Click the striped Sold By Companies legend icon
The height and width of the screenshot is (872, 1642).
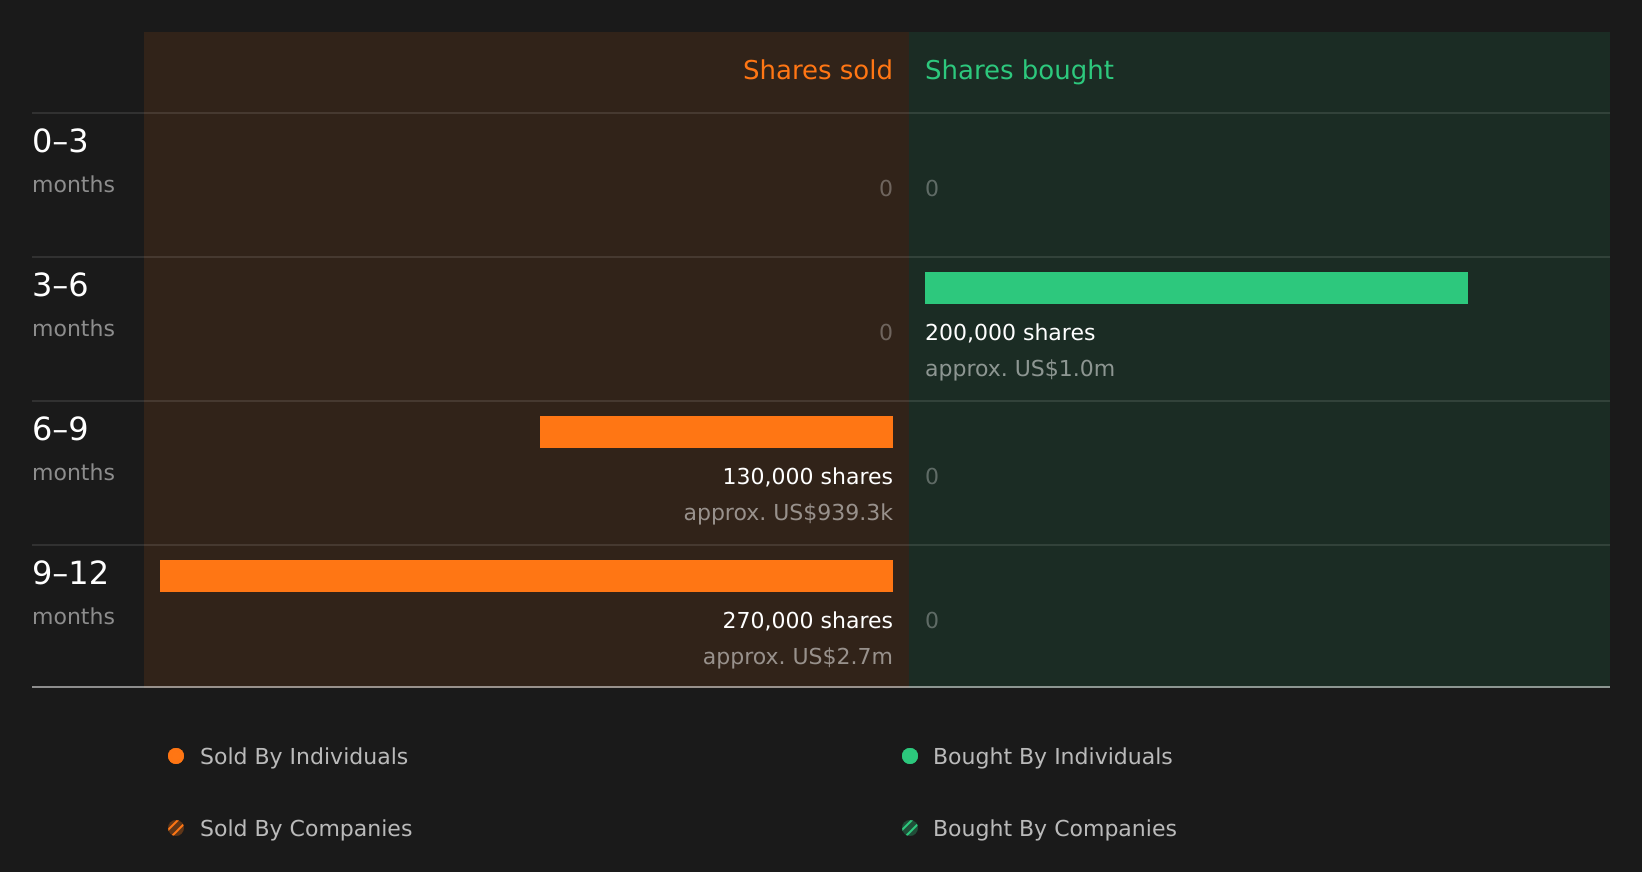(176, 828)
